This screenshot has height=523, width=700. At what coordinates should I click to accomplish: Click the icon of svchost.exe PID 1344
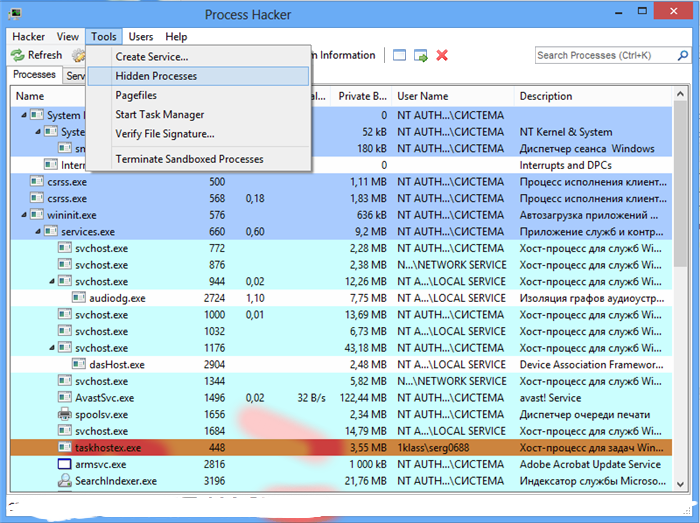(65, 381)
